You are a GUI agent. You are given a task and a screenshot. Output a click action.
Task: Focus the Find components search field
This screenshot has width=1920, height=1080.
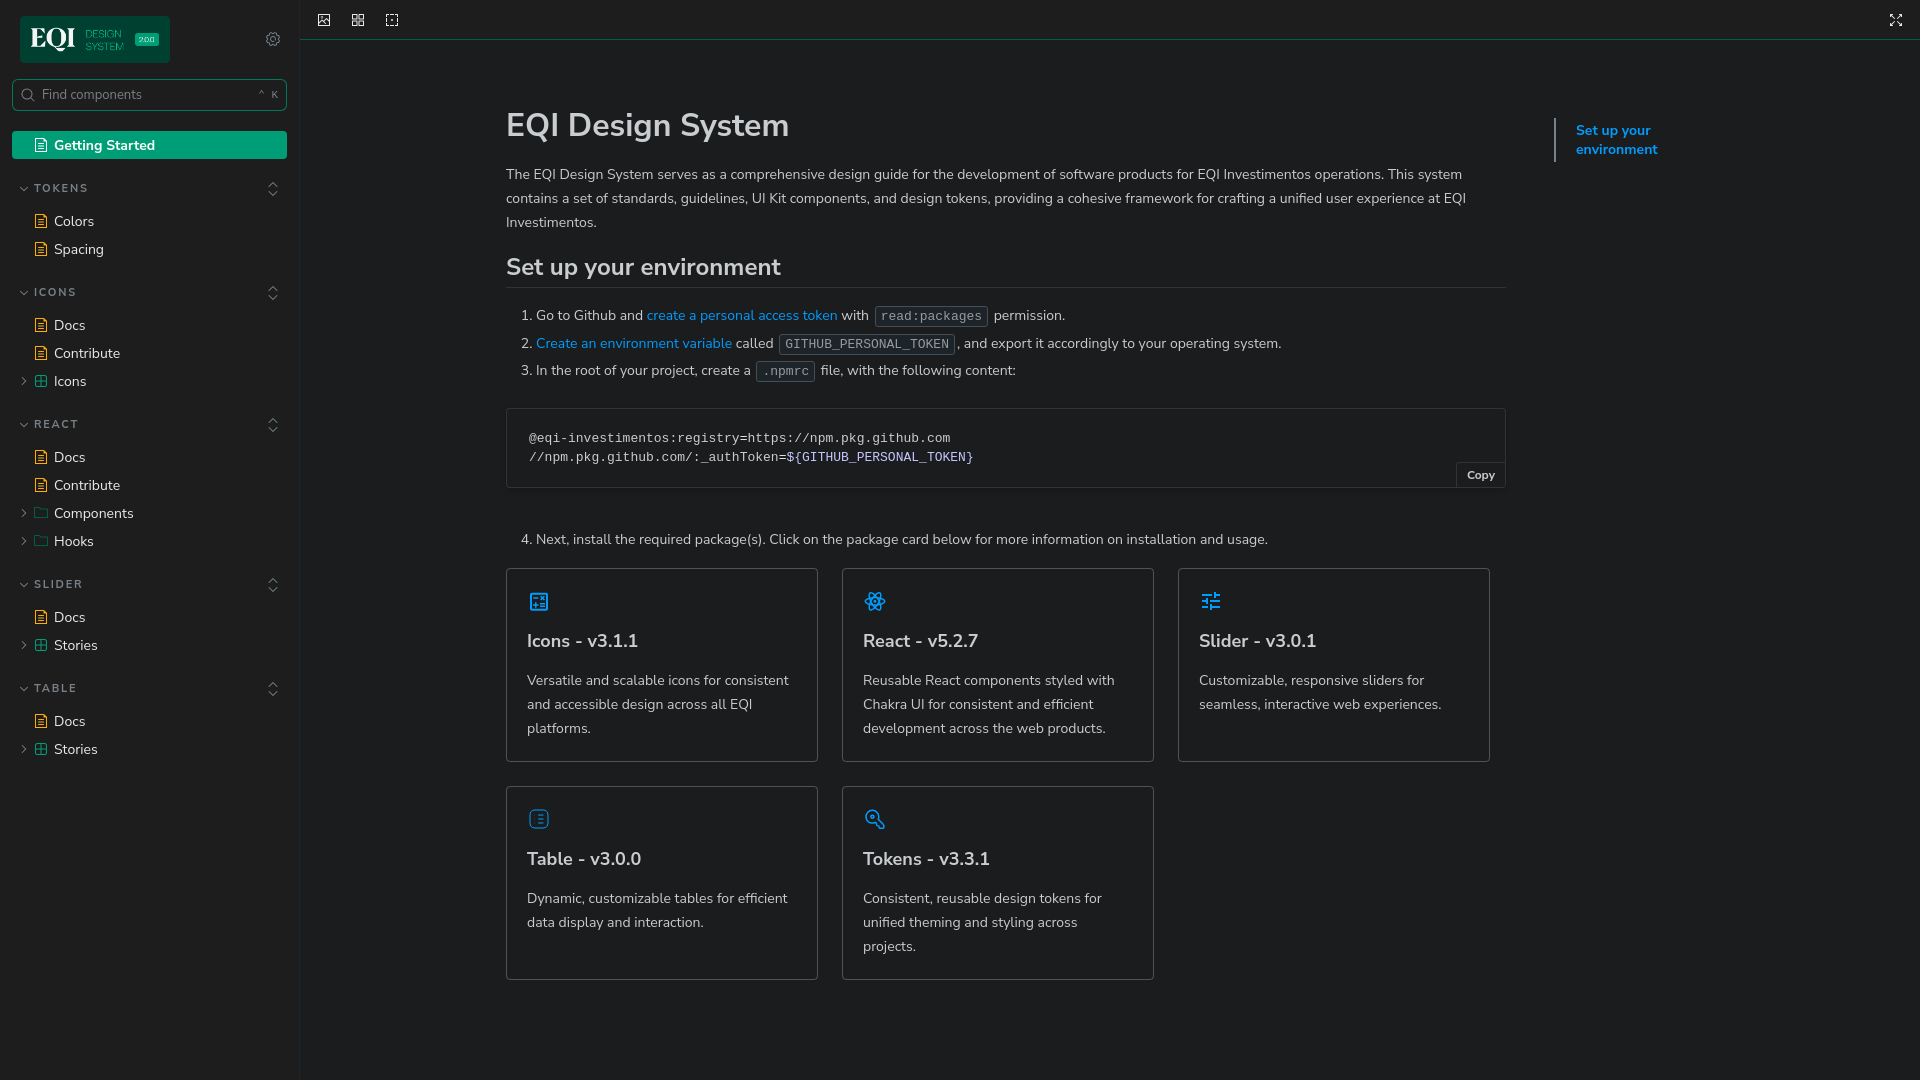point(148,95)
